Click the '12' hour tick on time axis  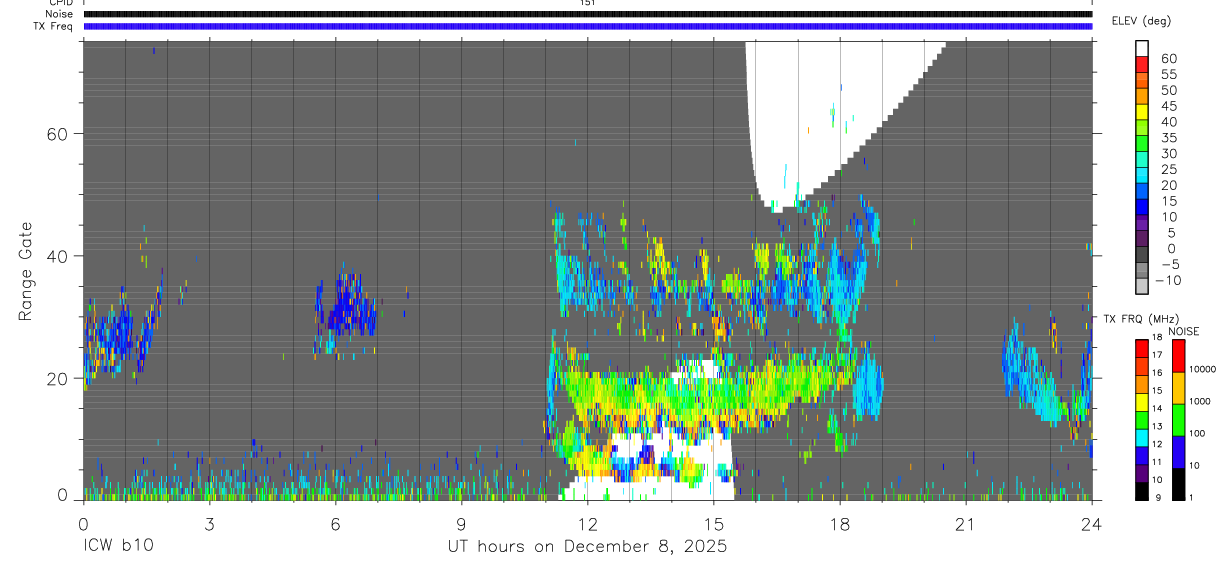pos(588,523)
